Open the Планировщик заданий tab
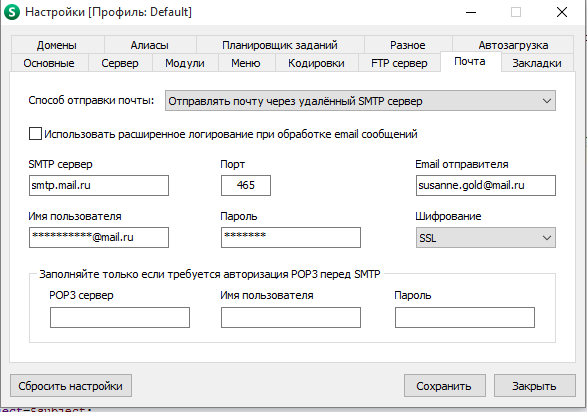The width and height of the screenshot is (587, 412). click(280, 45)
